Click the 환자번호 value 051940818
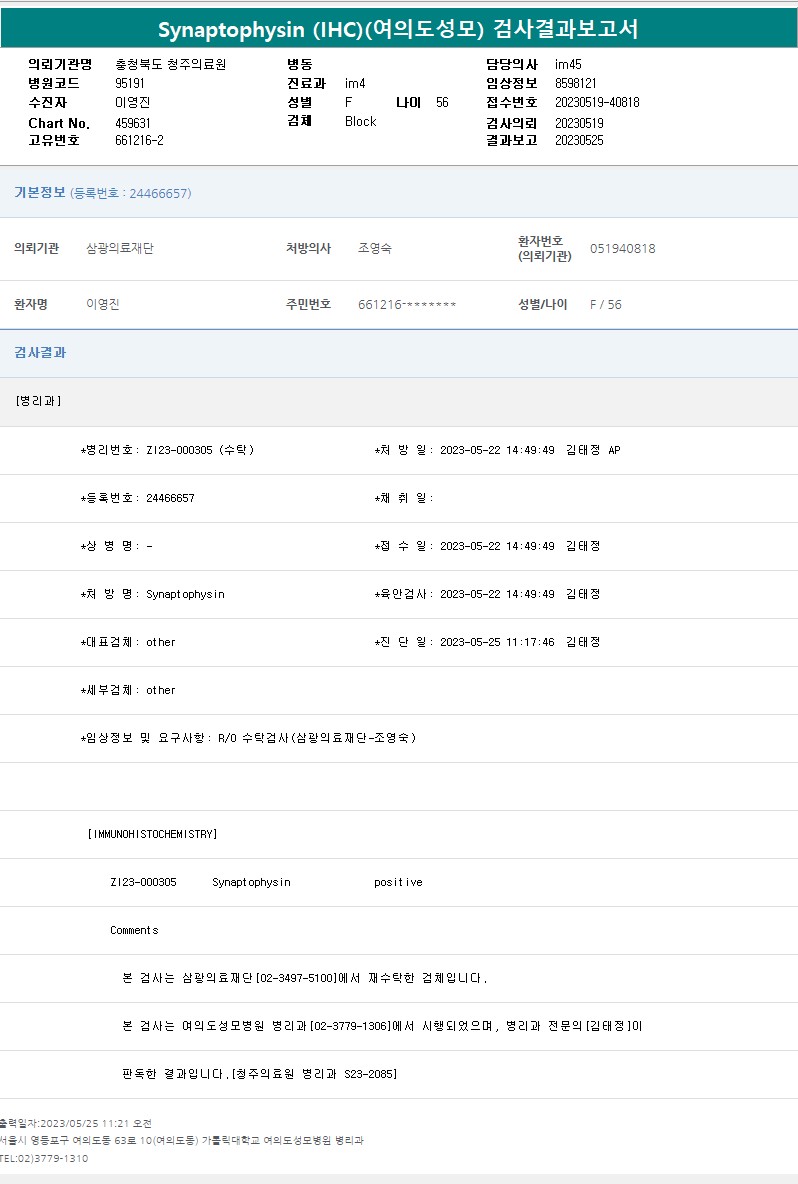 pyautogui.click(x=622, y=248)
